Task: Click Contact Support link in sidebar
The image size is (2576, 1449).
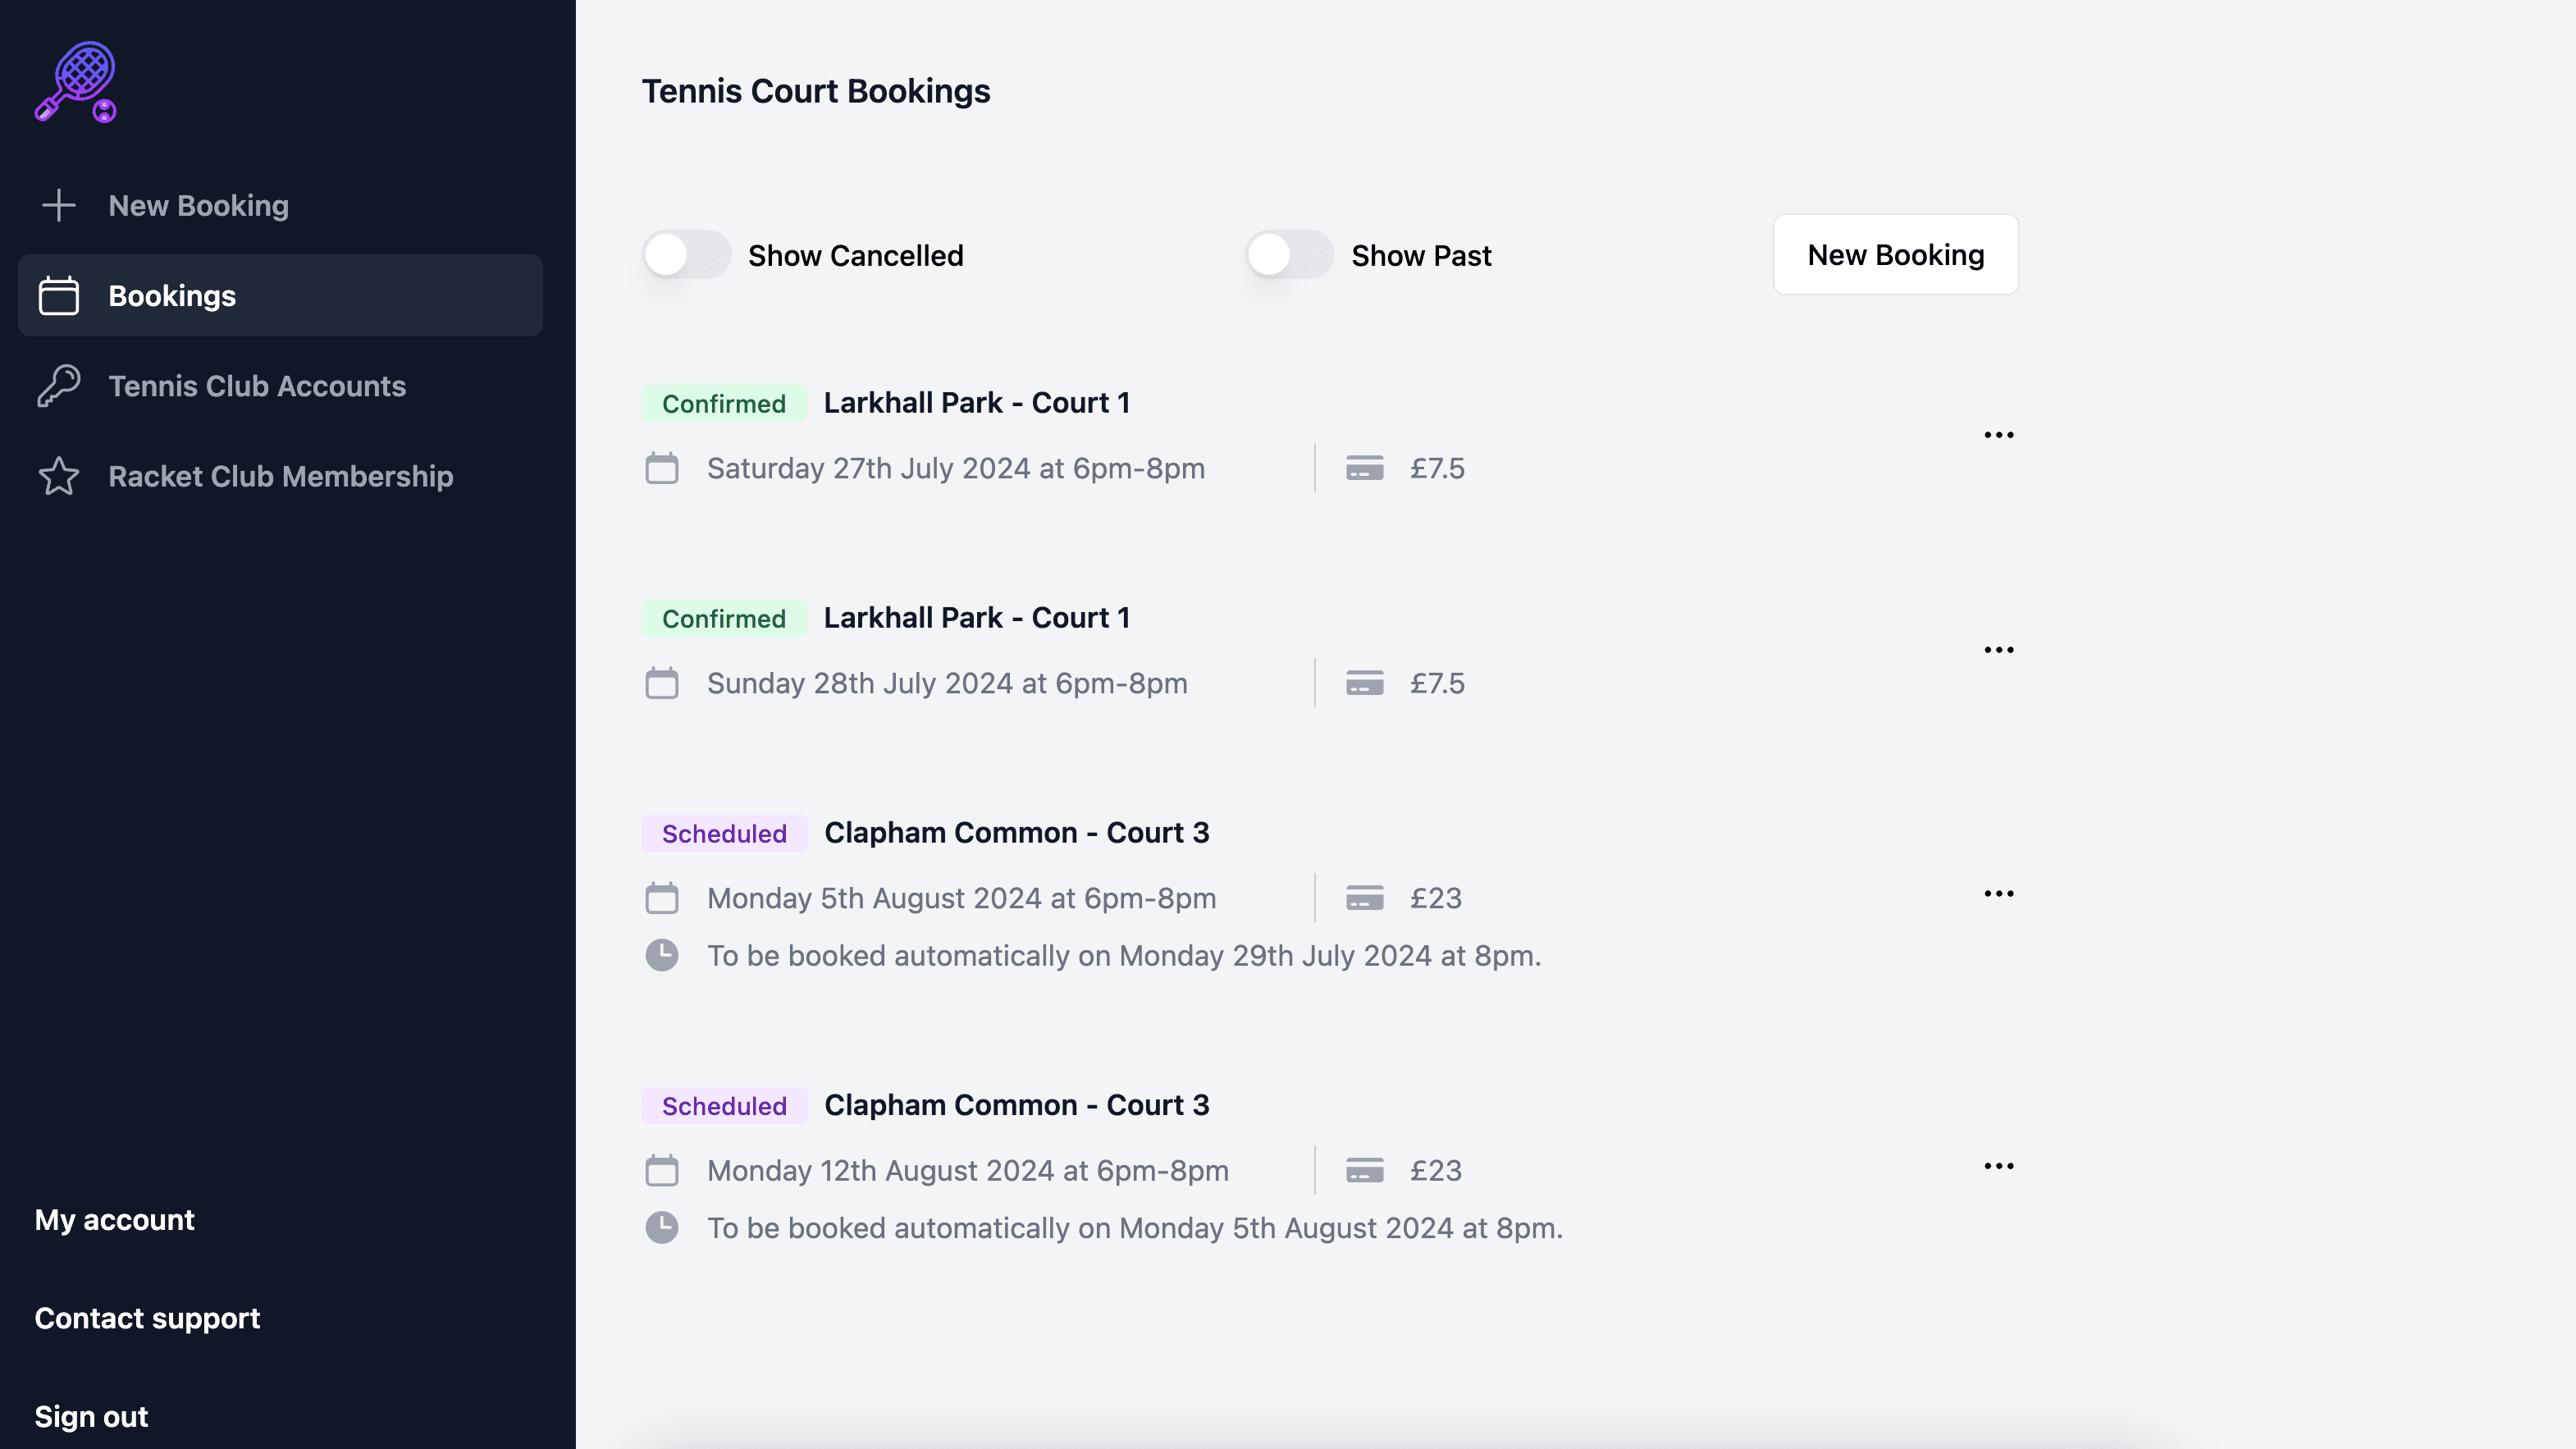Action: point(147,1318)
